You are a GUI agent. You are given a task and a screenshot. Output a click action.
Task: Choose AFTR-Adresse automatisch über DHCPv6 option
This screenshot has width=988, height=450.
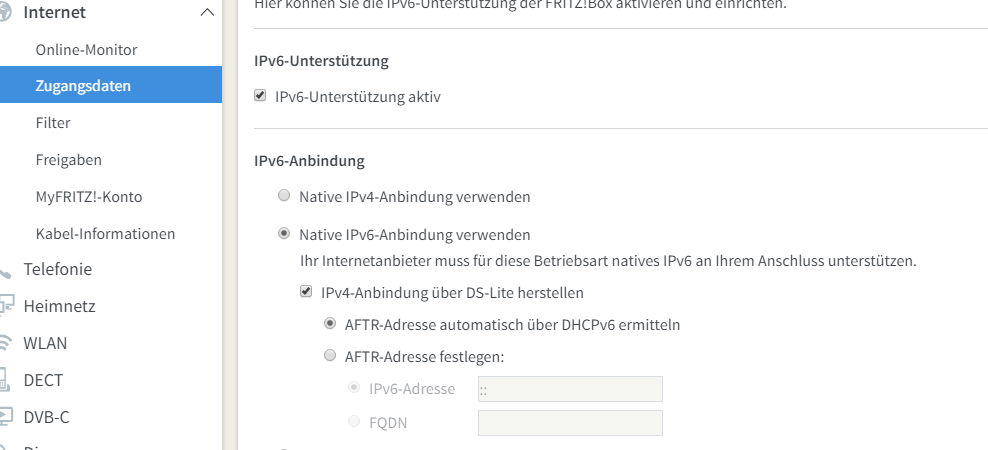(331, 324)
